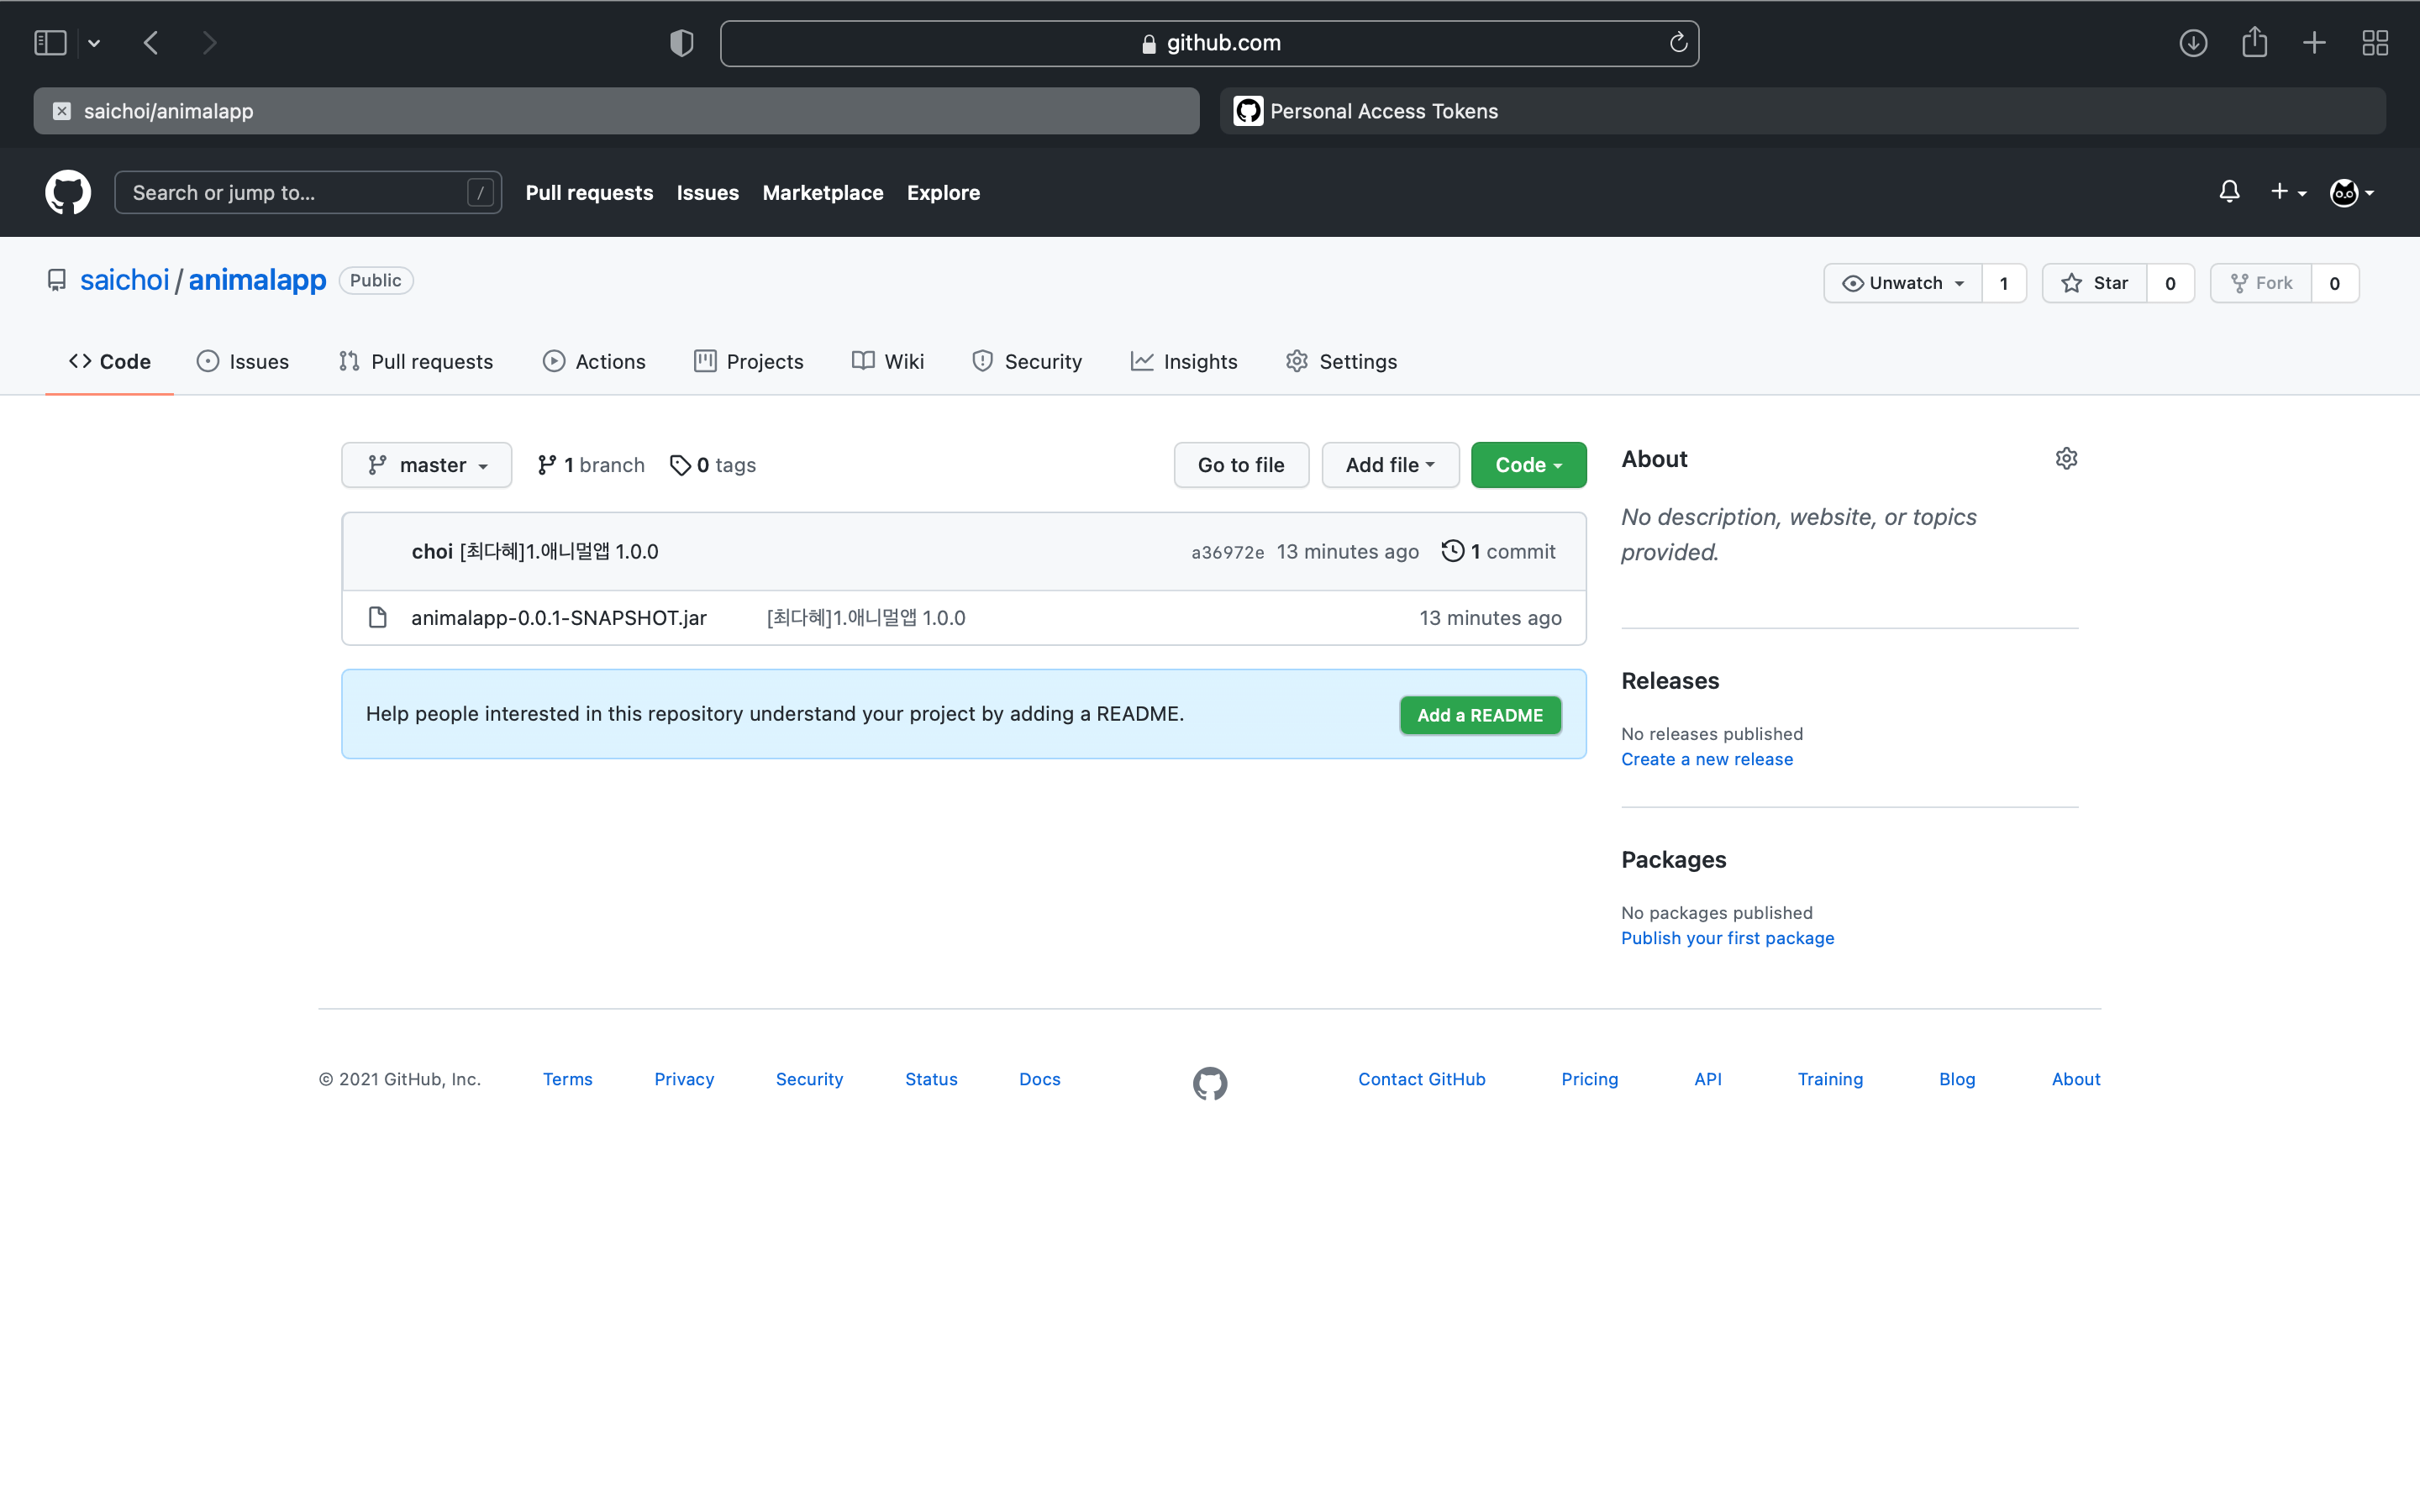Viewport: 2420px width, 1512px height.
Task: Select the Insights tab
Action: [1184, 361]
